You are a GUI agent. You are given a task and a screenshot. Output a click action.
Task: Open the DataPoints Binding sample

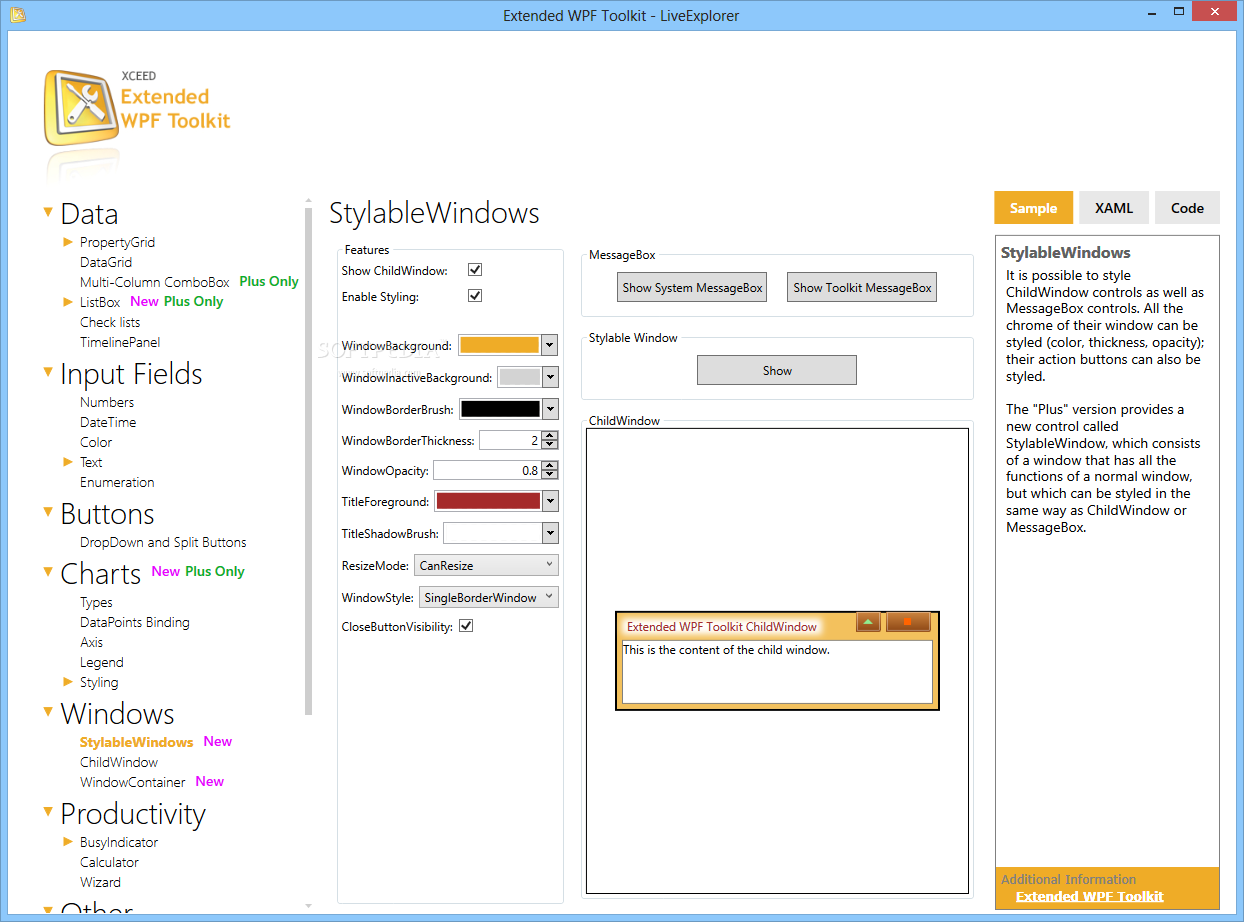tap(135, 622)
